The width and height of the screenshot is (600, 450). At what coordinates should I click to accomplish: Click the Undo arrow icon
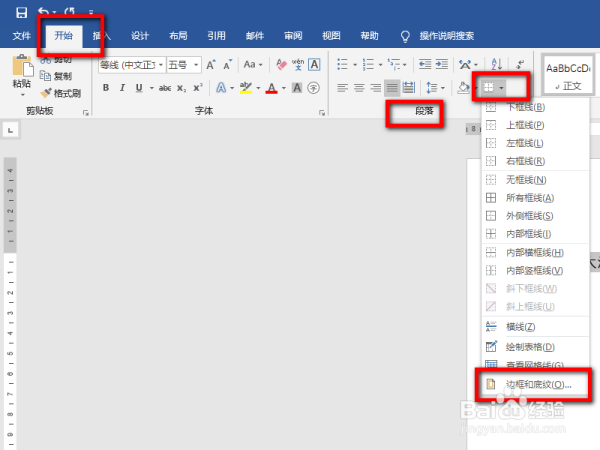pos(43,12)
